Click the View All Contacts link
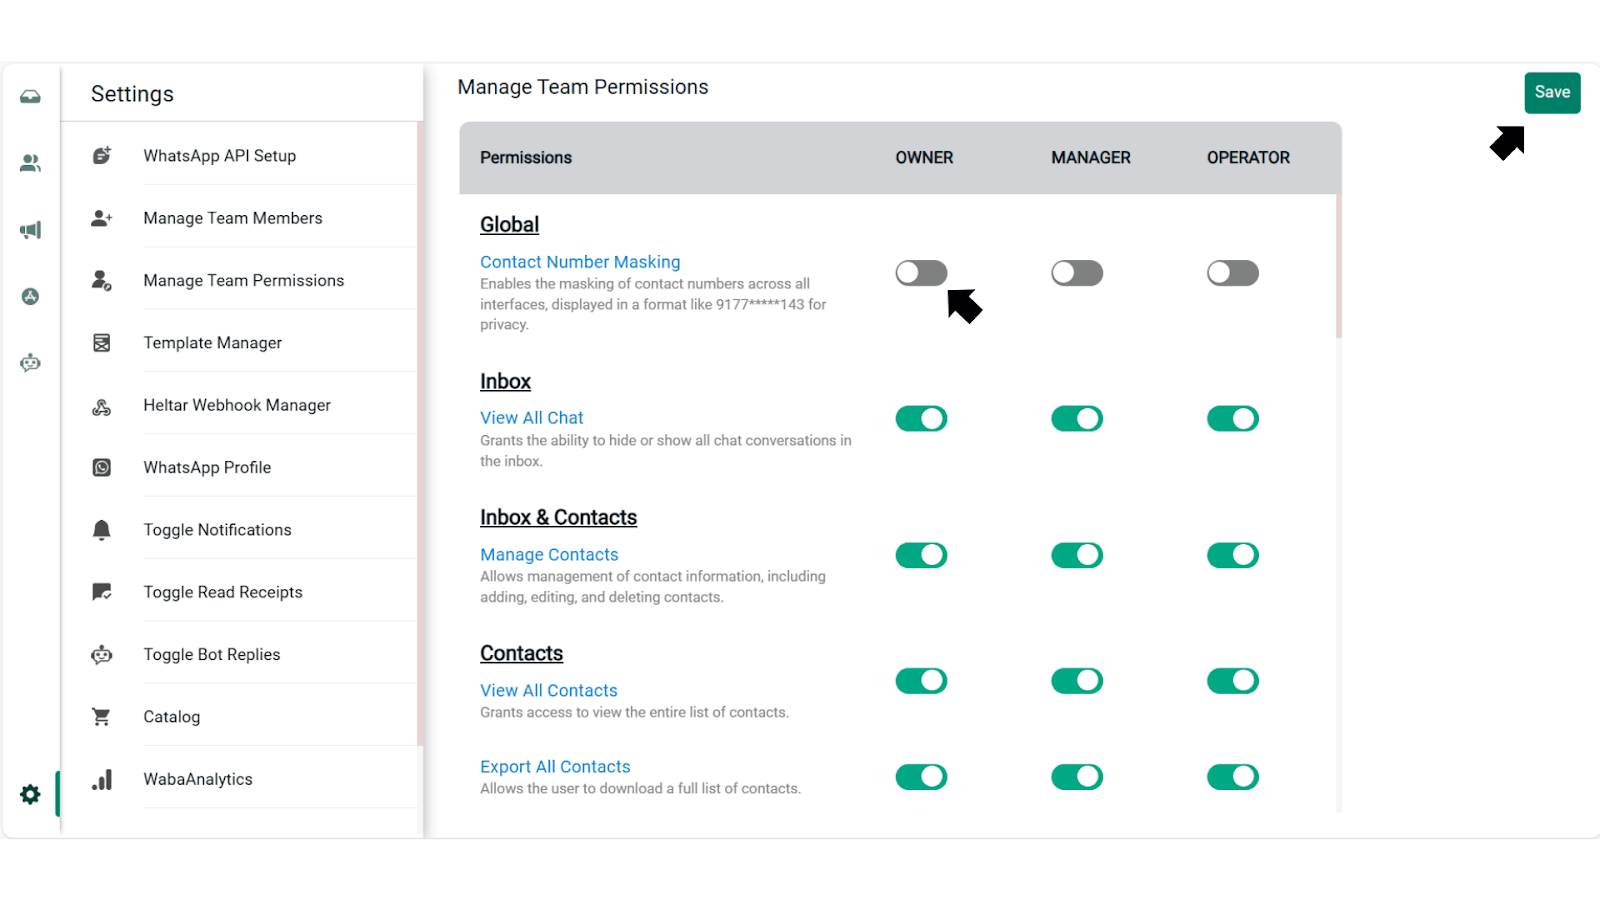Screen dimensions: 1600x900 pyautogui.click(x=548, y=690)
